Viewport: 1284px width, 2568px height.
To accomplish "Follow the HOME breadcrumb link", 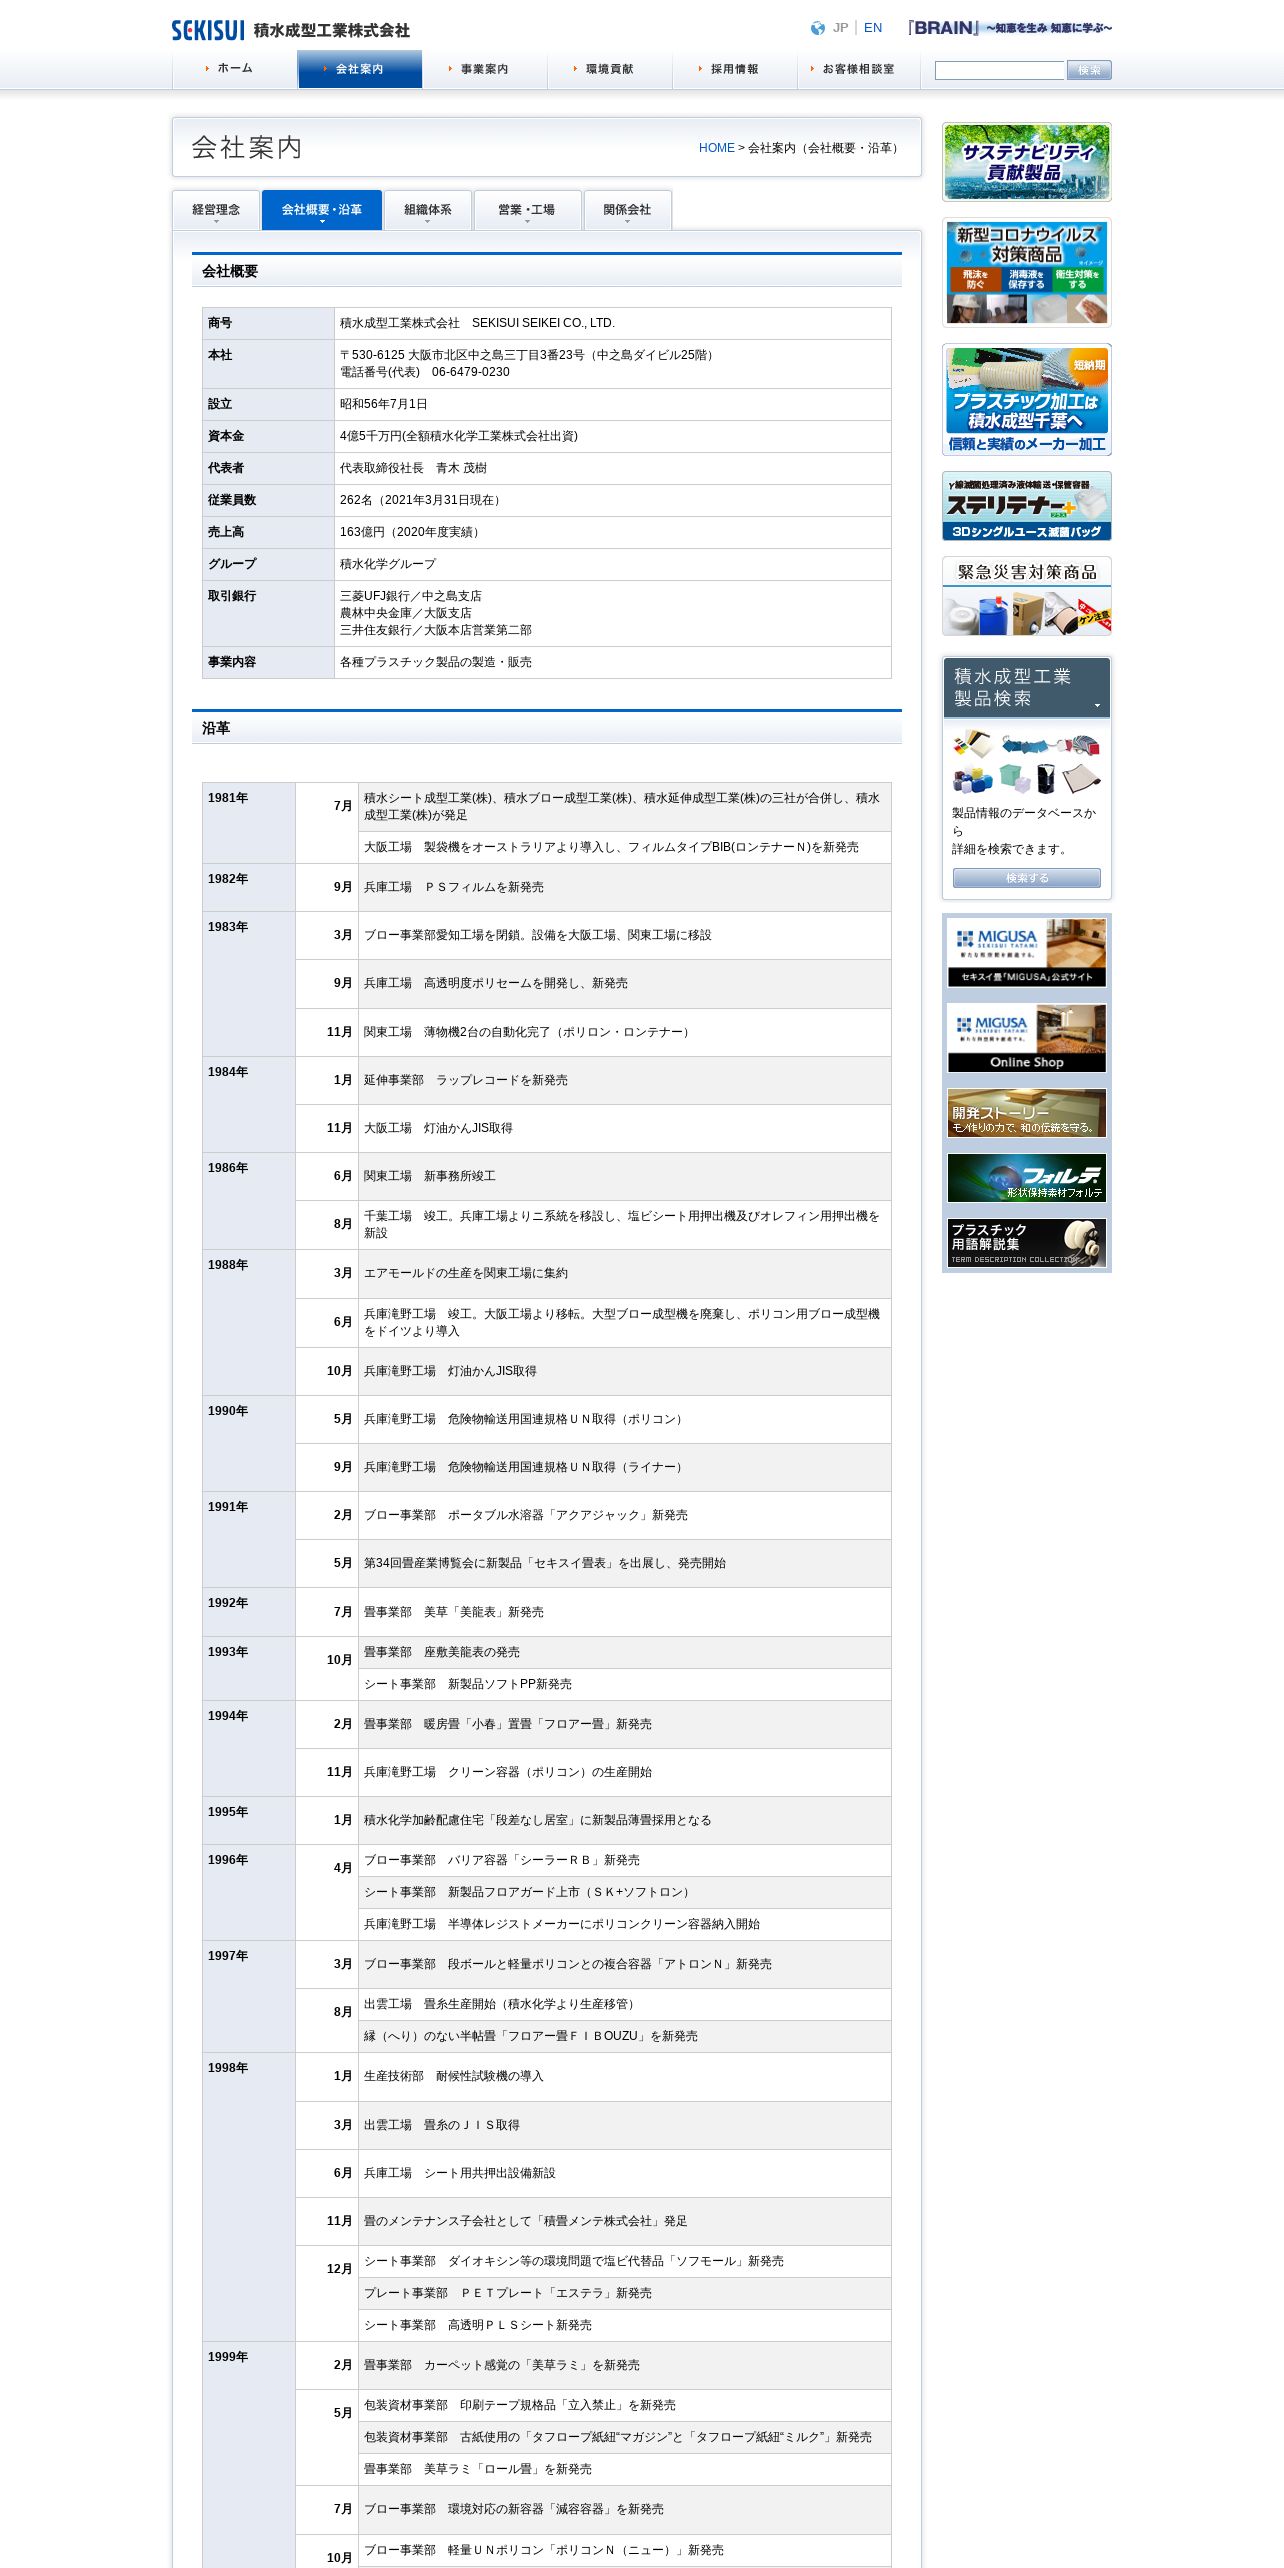I will tap(716, 148).
